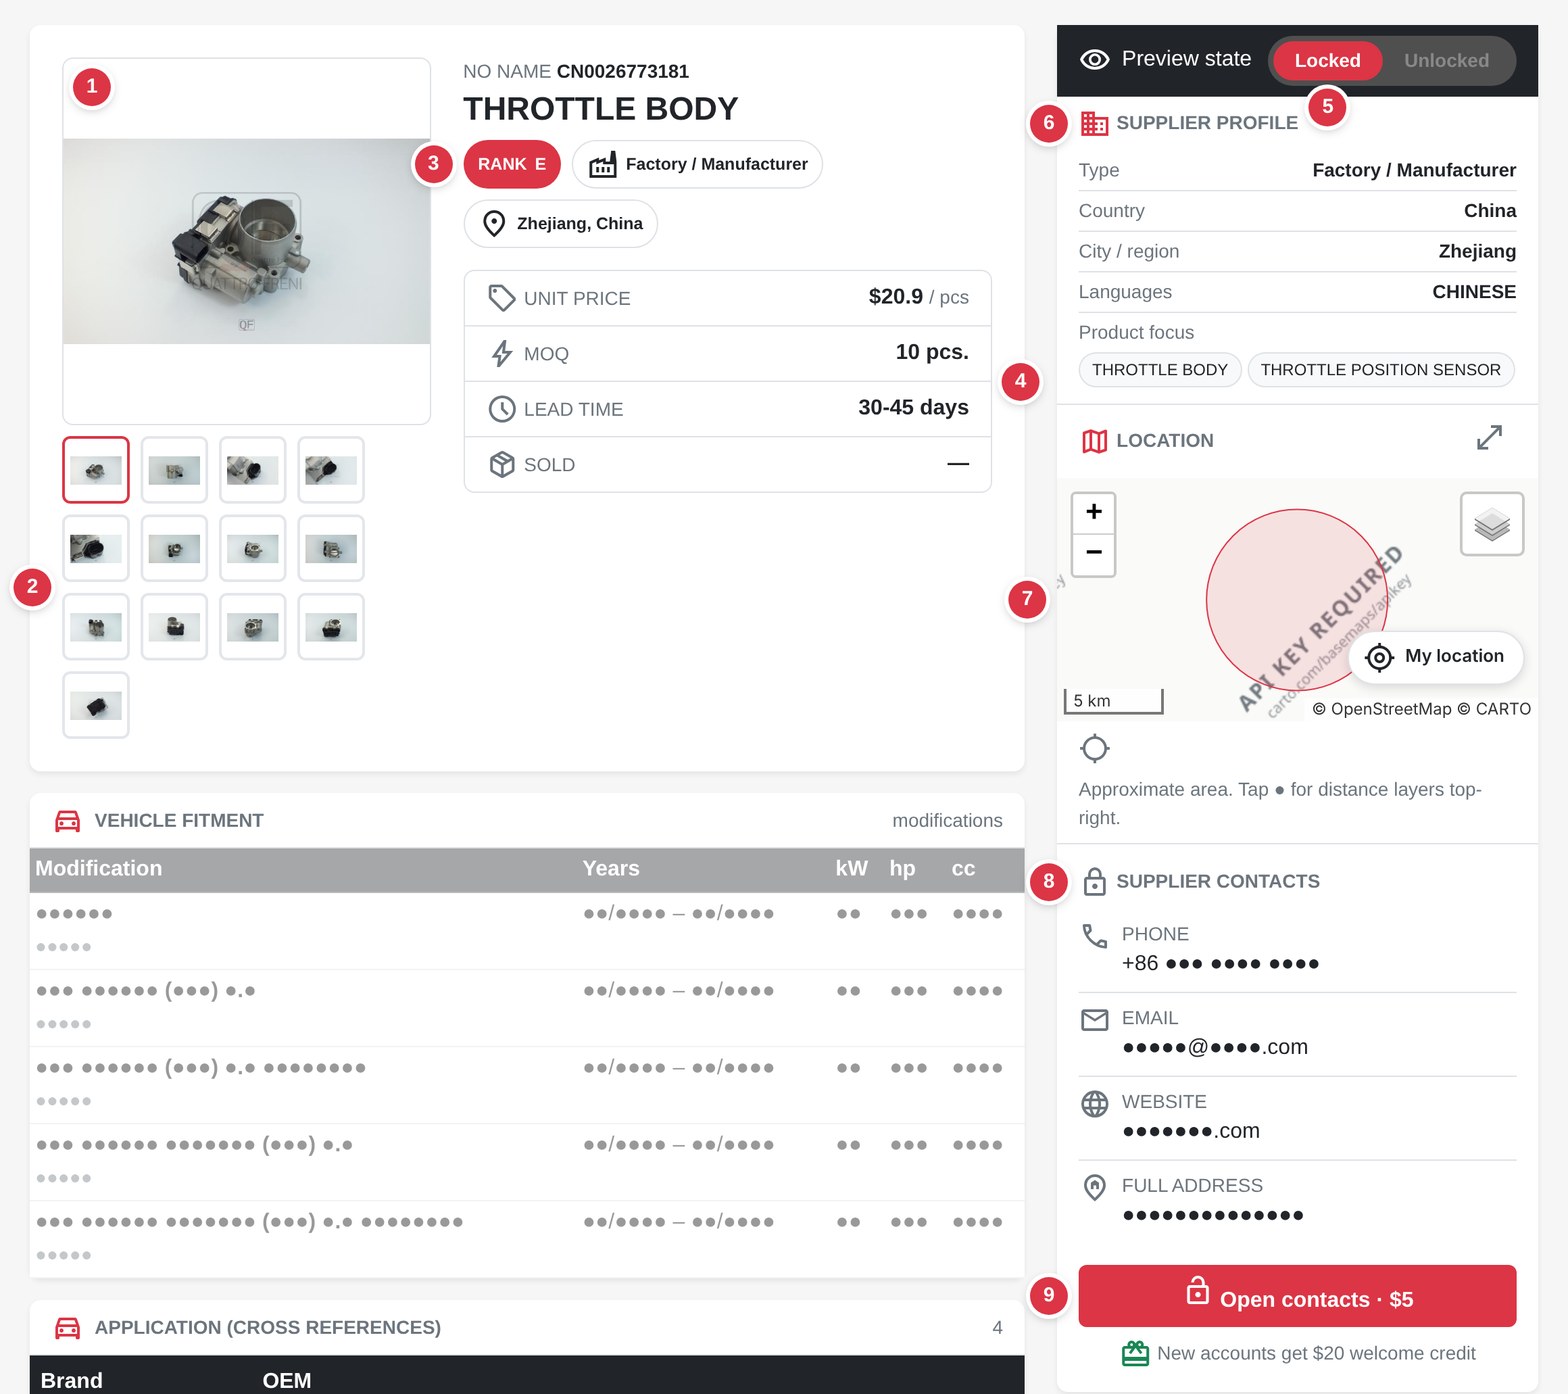Click the RANK E badge
Screen dimensions: 1568x1394
(x=512, y=164)
